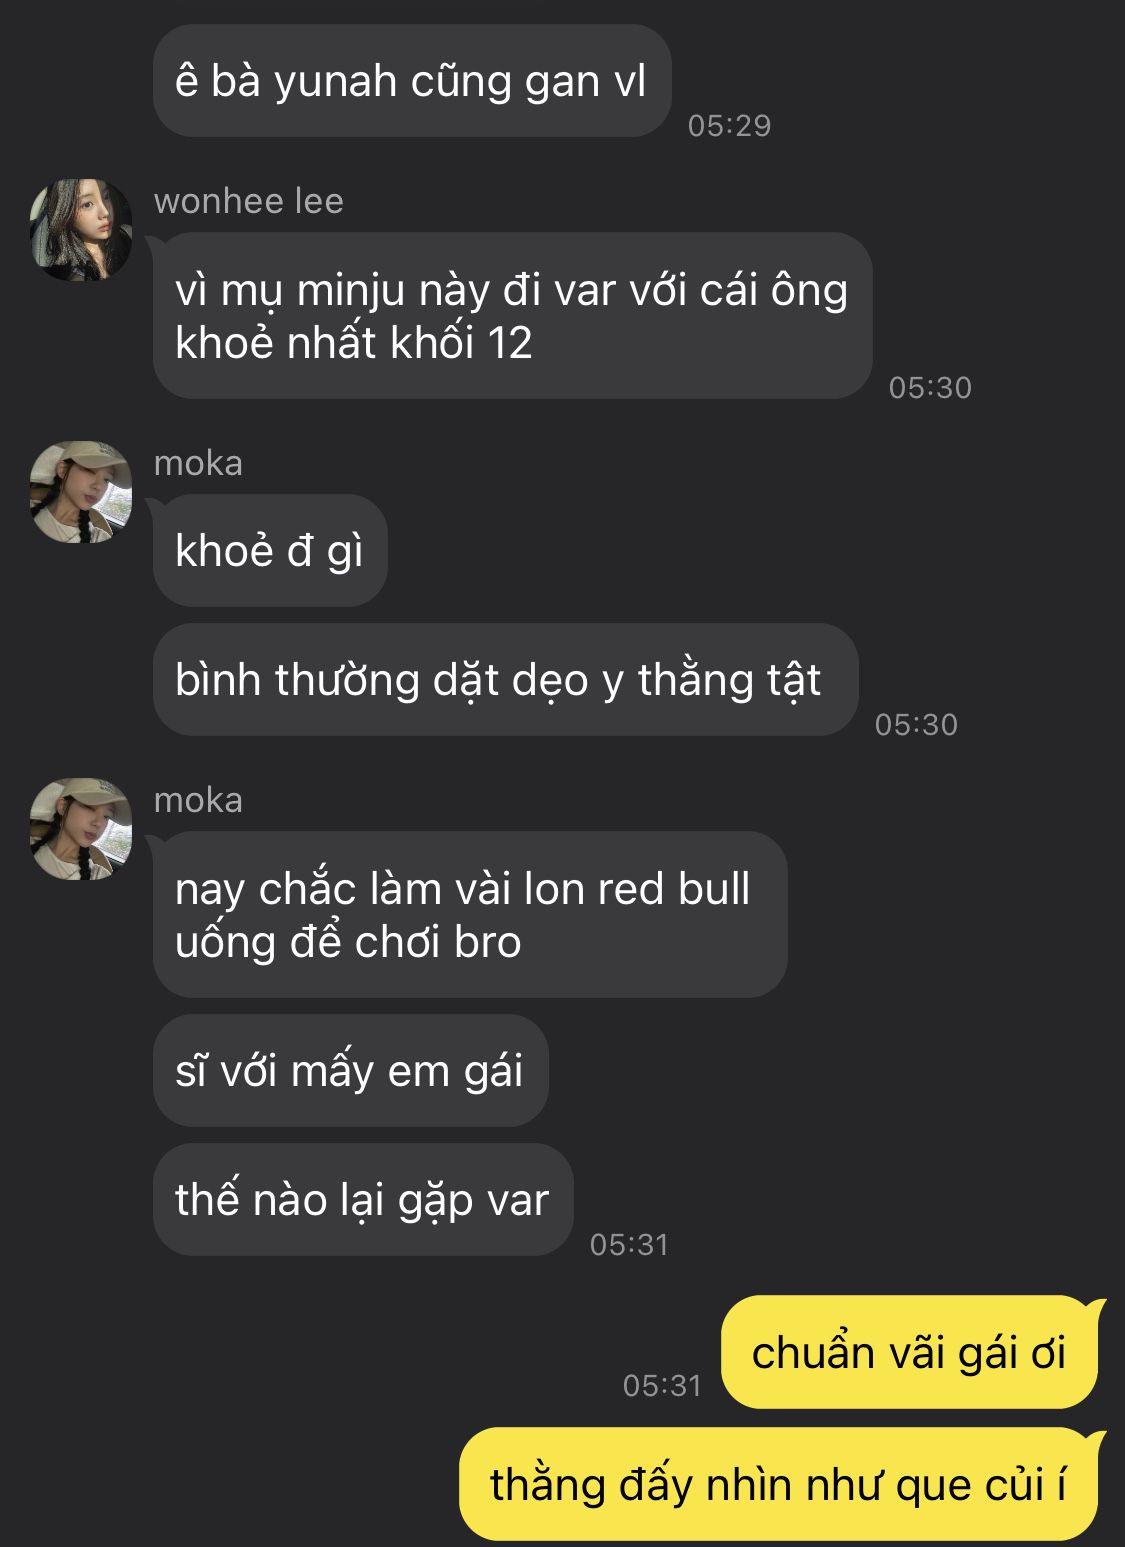This screenshot has height=1547, width=1125.
Task: Select the 'khoẻ đ gì' message bubble
Action: (x=270, y=551)
